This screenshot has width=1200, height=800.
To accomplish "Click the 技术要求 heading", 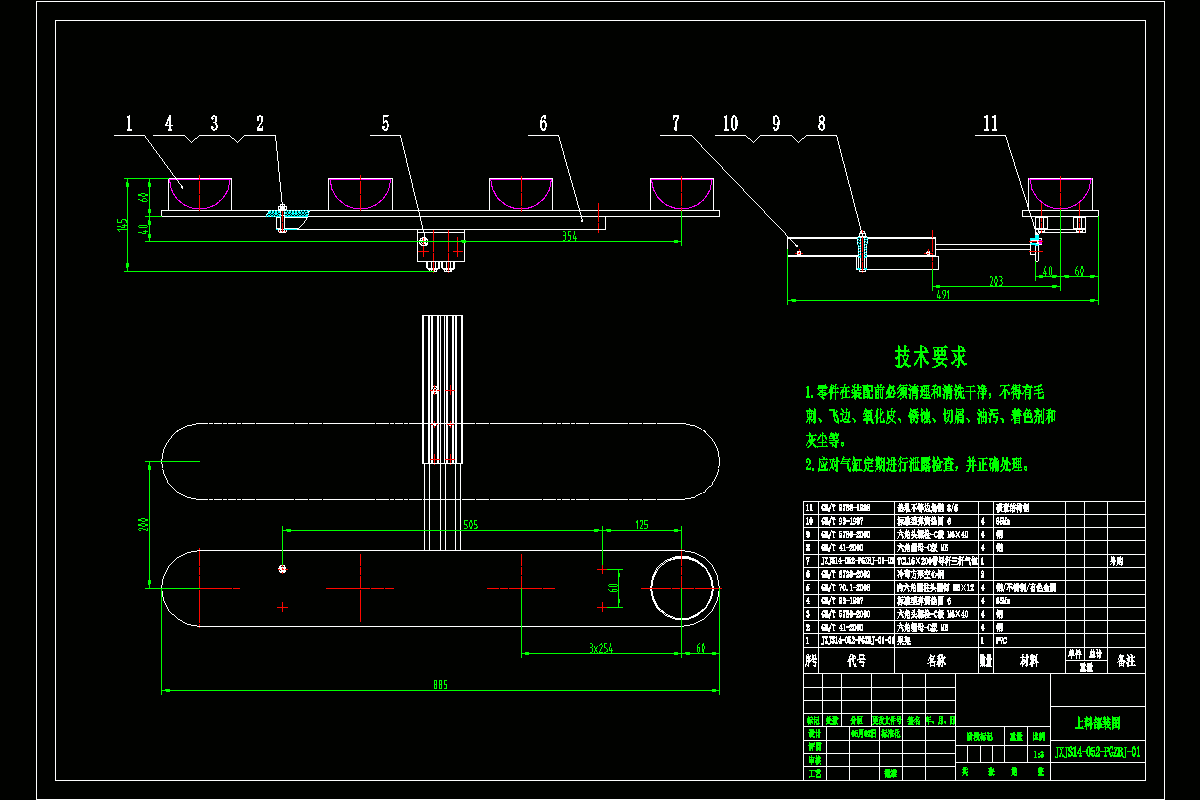I will (x=931, y=357).
